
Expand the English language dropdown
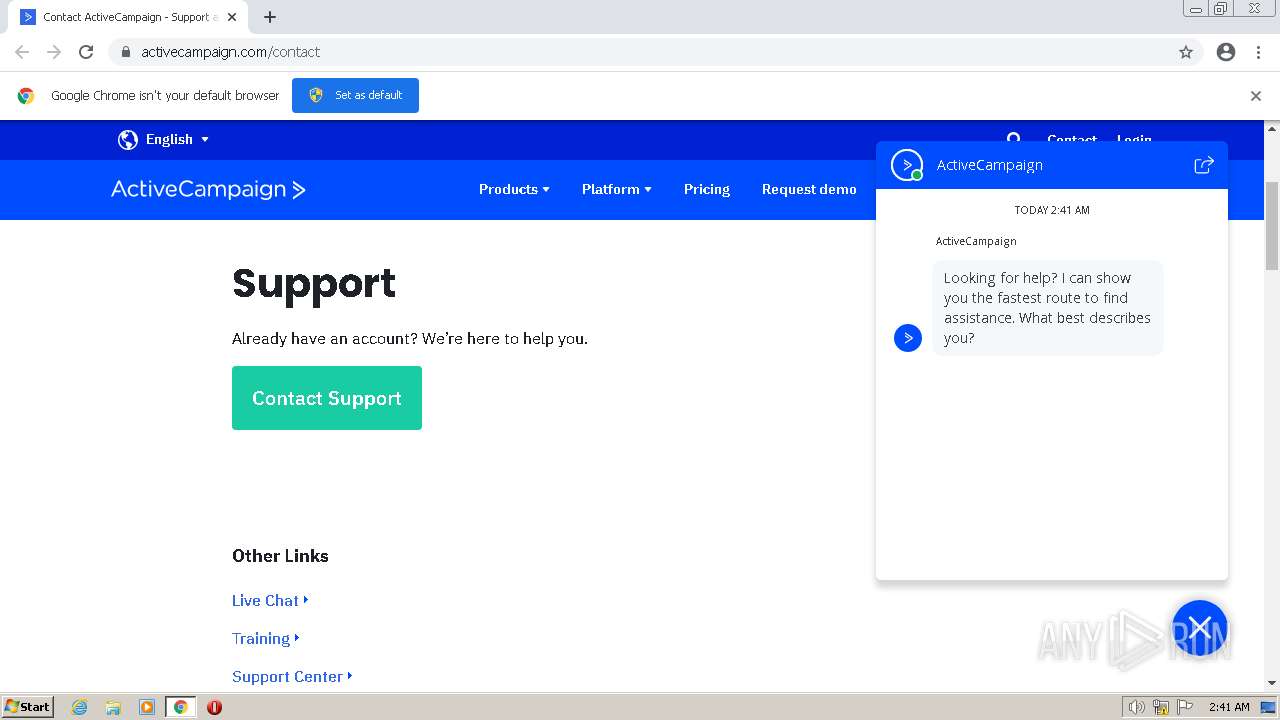click(x=177, y=140)
